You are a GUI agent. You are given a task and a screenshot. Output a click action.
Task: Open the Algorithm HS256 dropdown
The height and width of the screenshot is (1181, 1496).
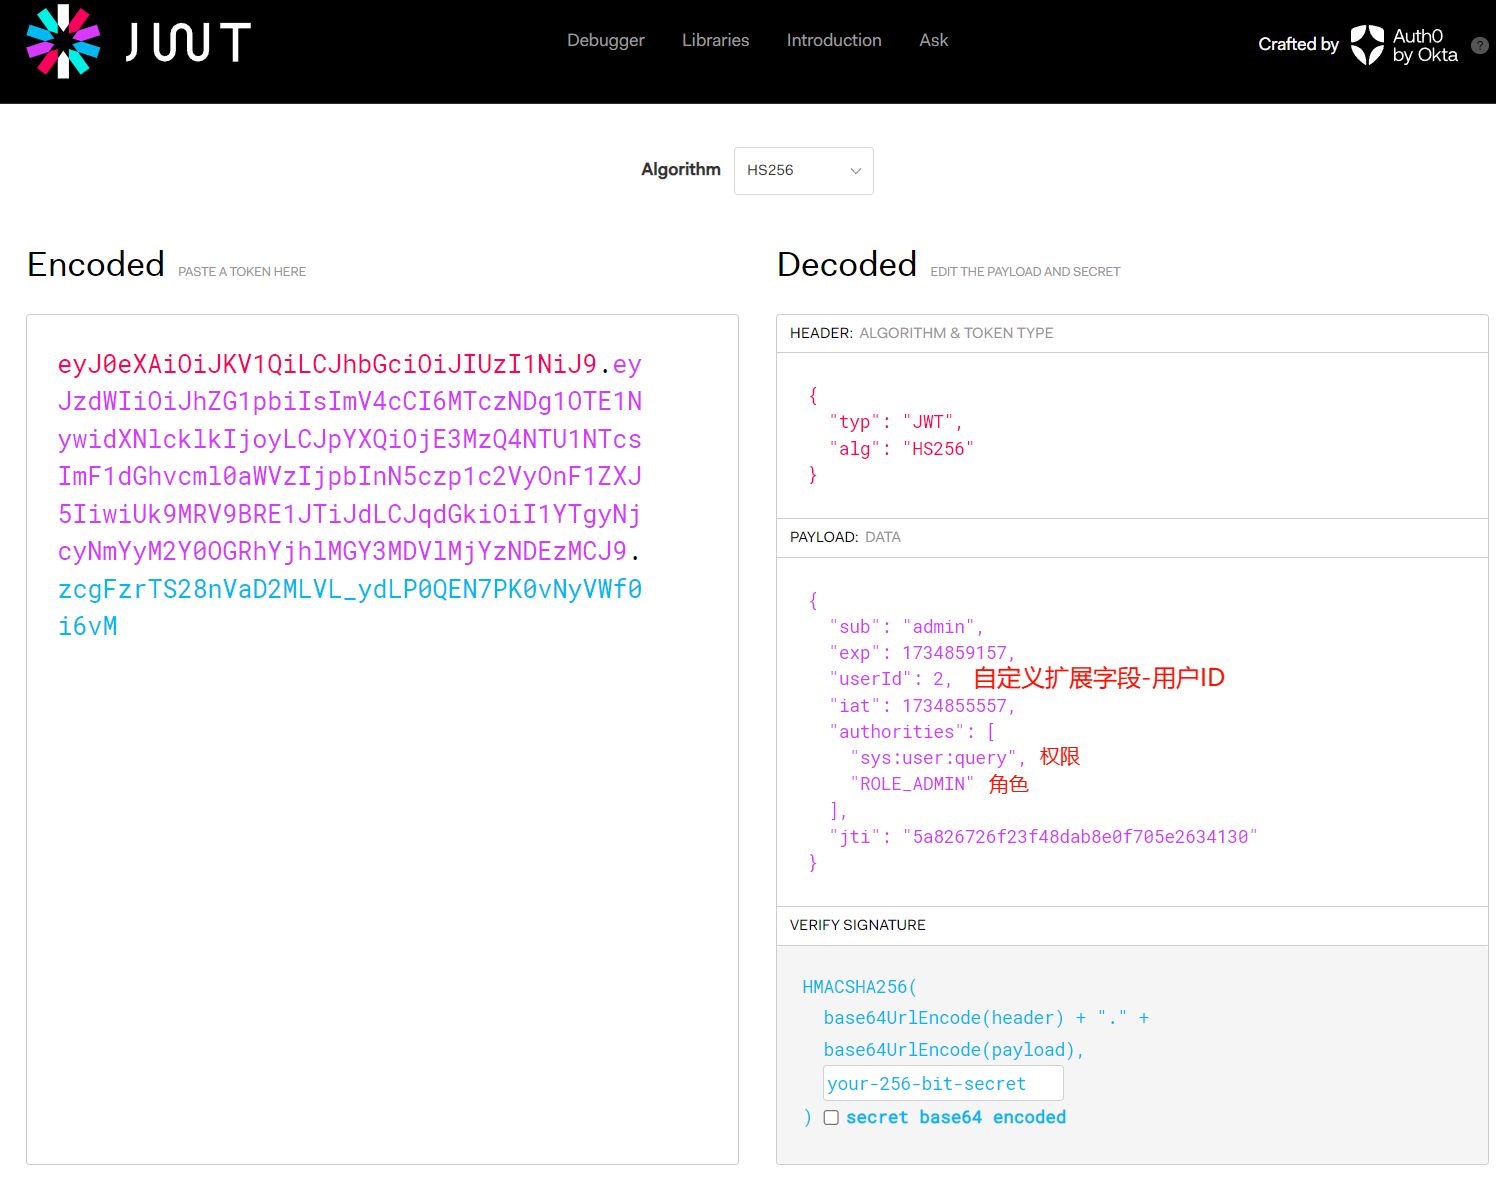click(804, 171)
